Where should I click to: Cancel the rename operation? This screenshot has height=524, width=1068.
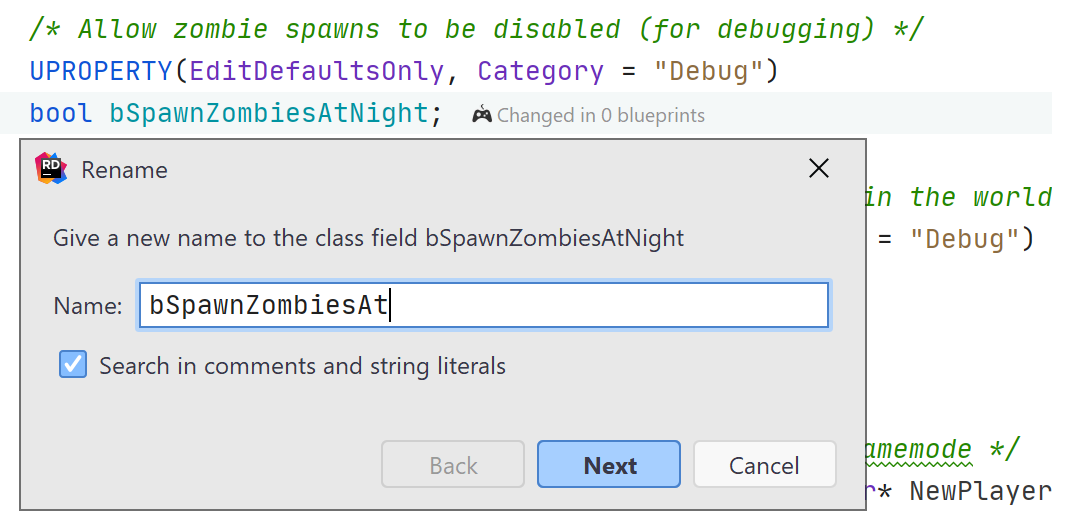(764, 465)
